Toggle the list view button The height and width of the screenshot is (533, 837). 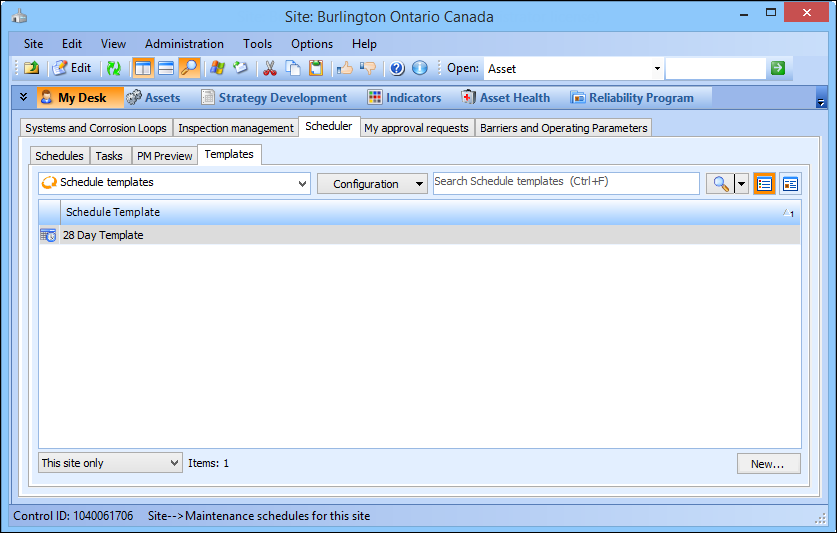764,184
